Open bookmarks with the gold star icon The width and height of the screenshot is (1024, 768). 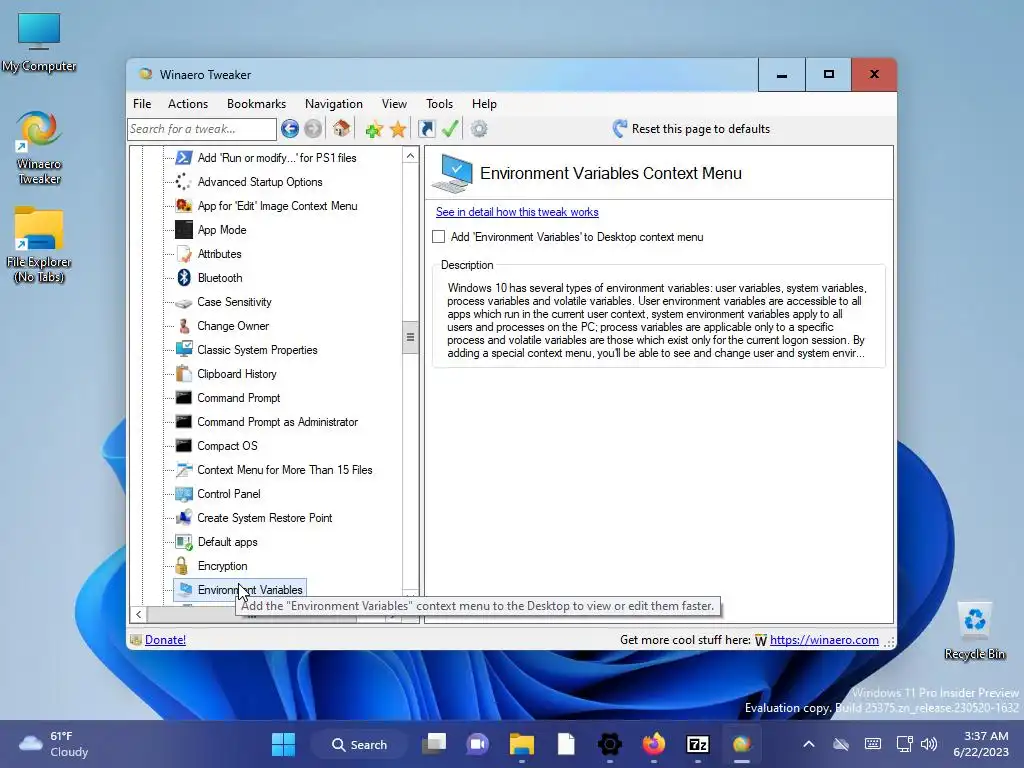(x=398, y=129)
